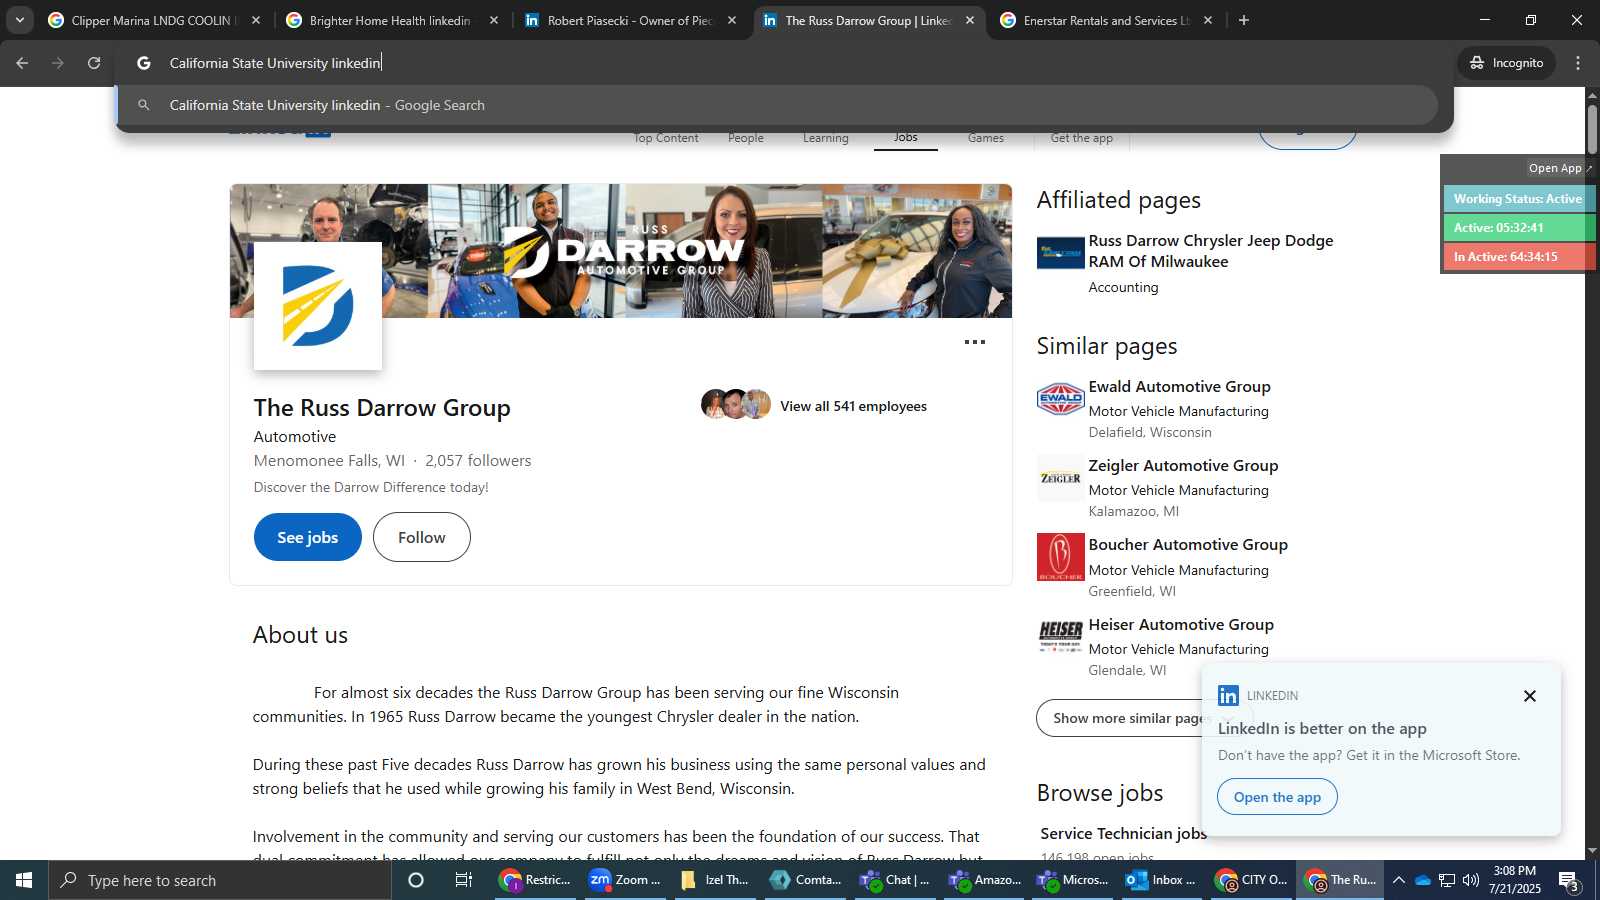Screen dimensions: 1600x900
Task: Open the People navigation item
Action: [x=746, y=138]
